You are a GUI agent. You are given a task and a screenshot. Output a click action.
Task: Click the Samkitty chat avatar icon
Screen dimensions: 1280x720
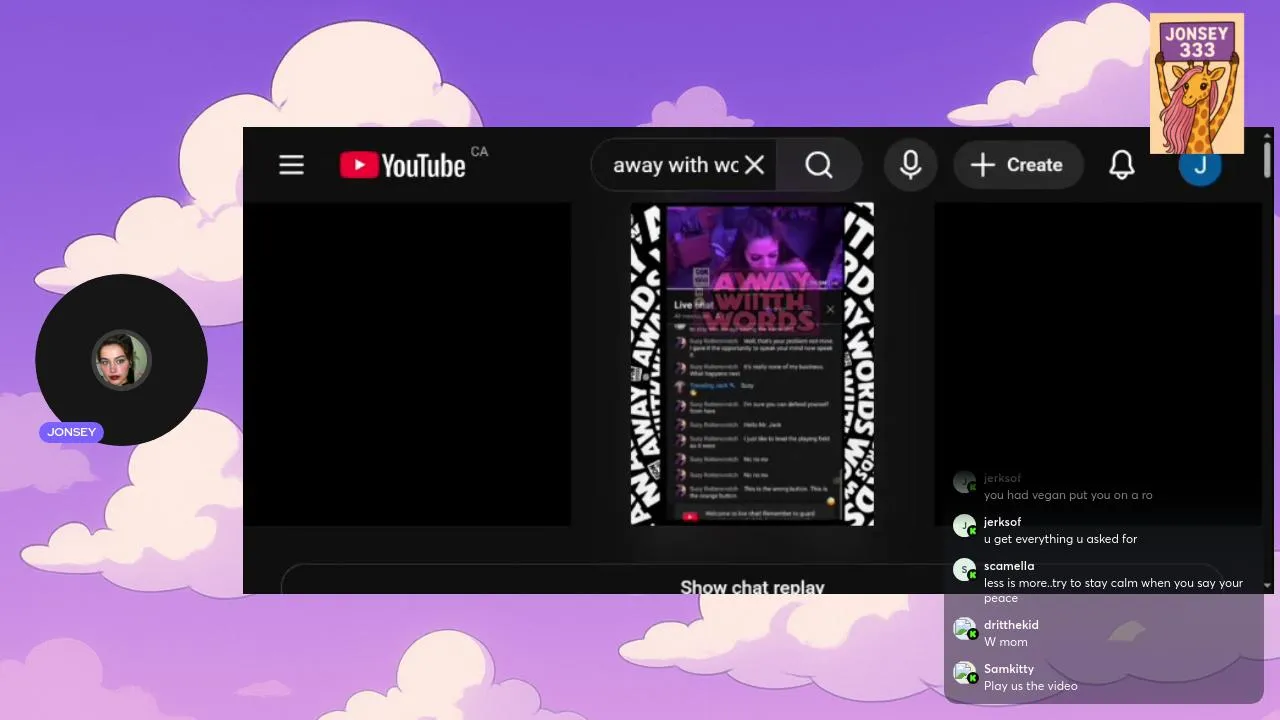point(964,673)
